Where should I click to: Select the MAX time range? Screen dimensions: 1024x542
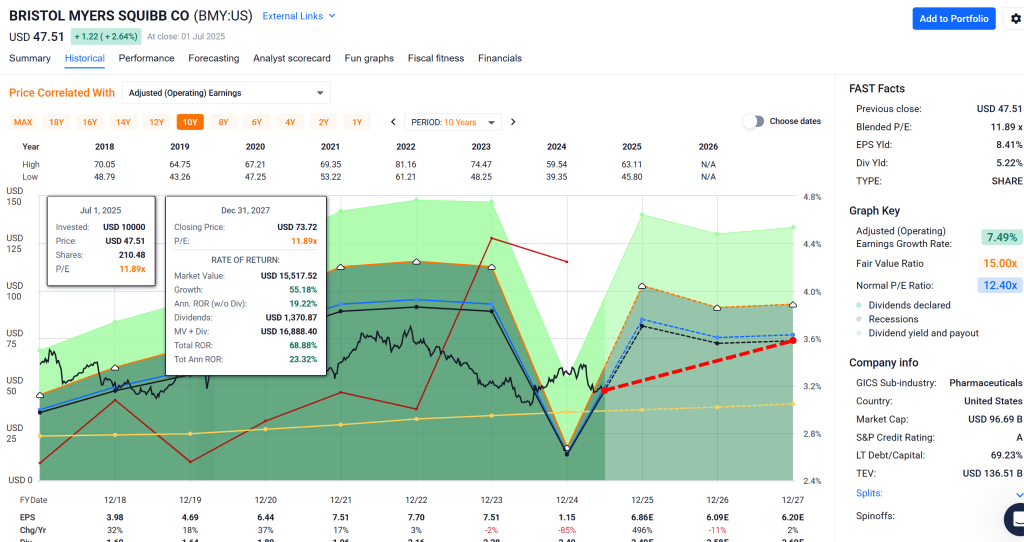23,122
